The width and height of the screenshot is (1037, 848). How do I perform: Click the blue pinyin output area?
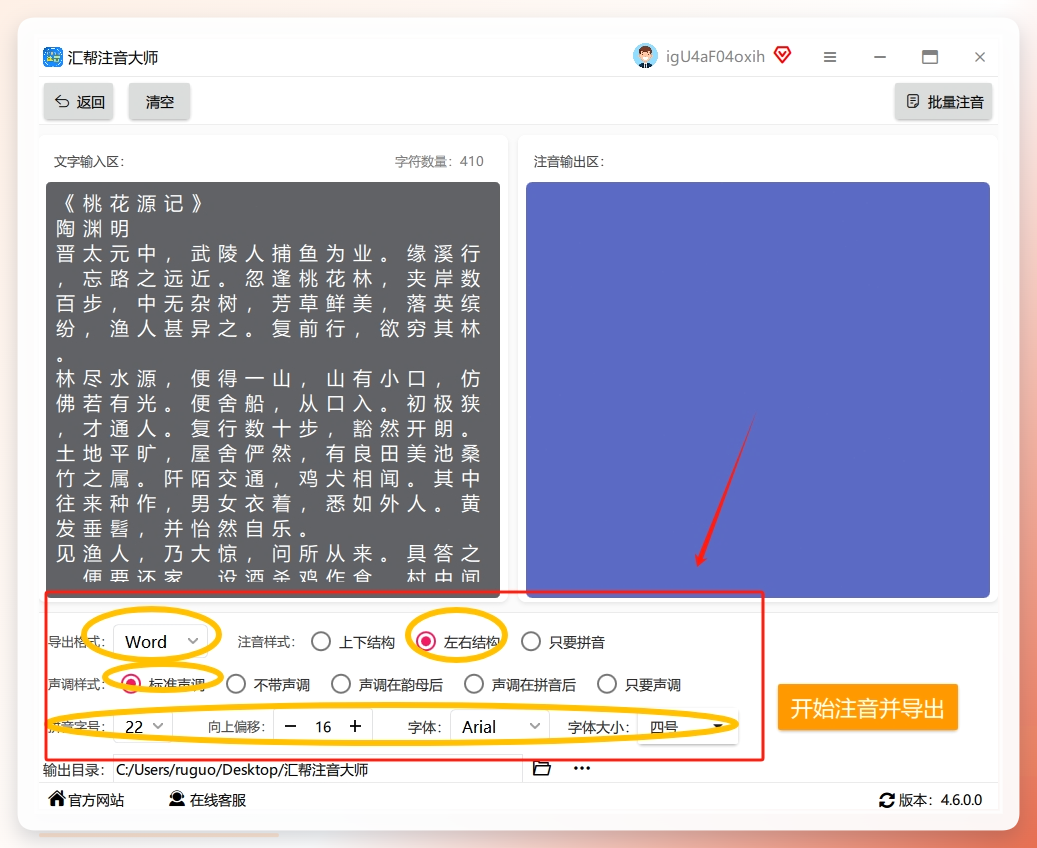click(x=758, y=390)
